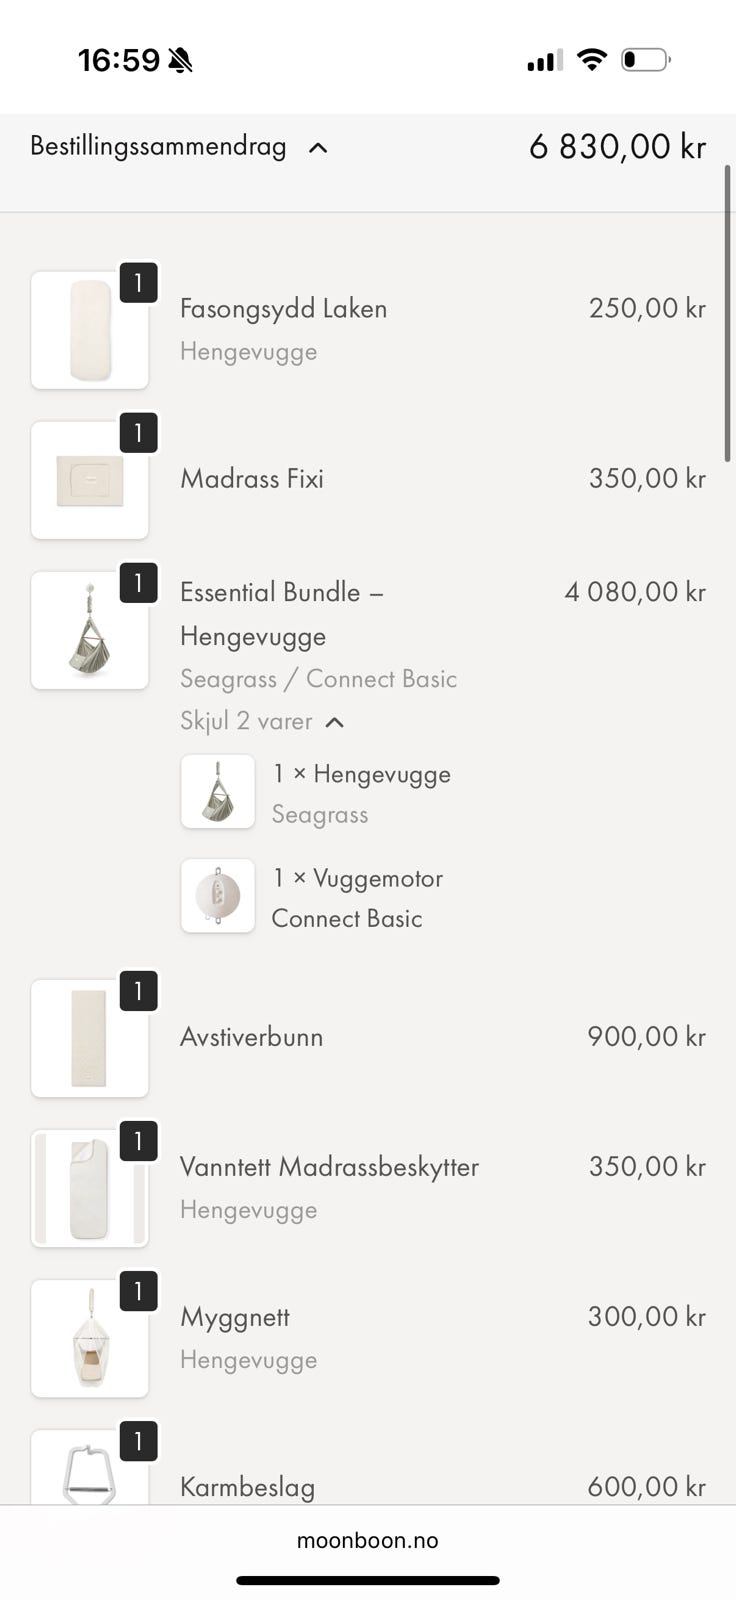Tap the Madrass Fixi product image
Image resolution: width=736 pixels, height=1600 pixels.
tap(90, 480)
